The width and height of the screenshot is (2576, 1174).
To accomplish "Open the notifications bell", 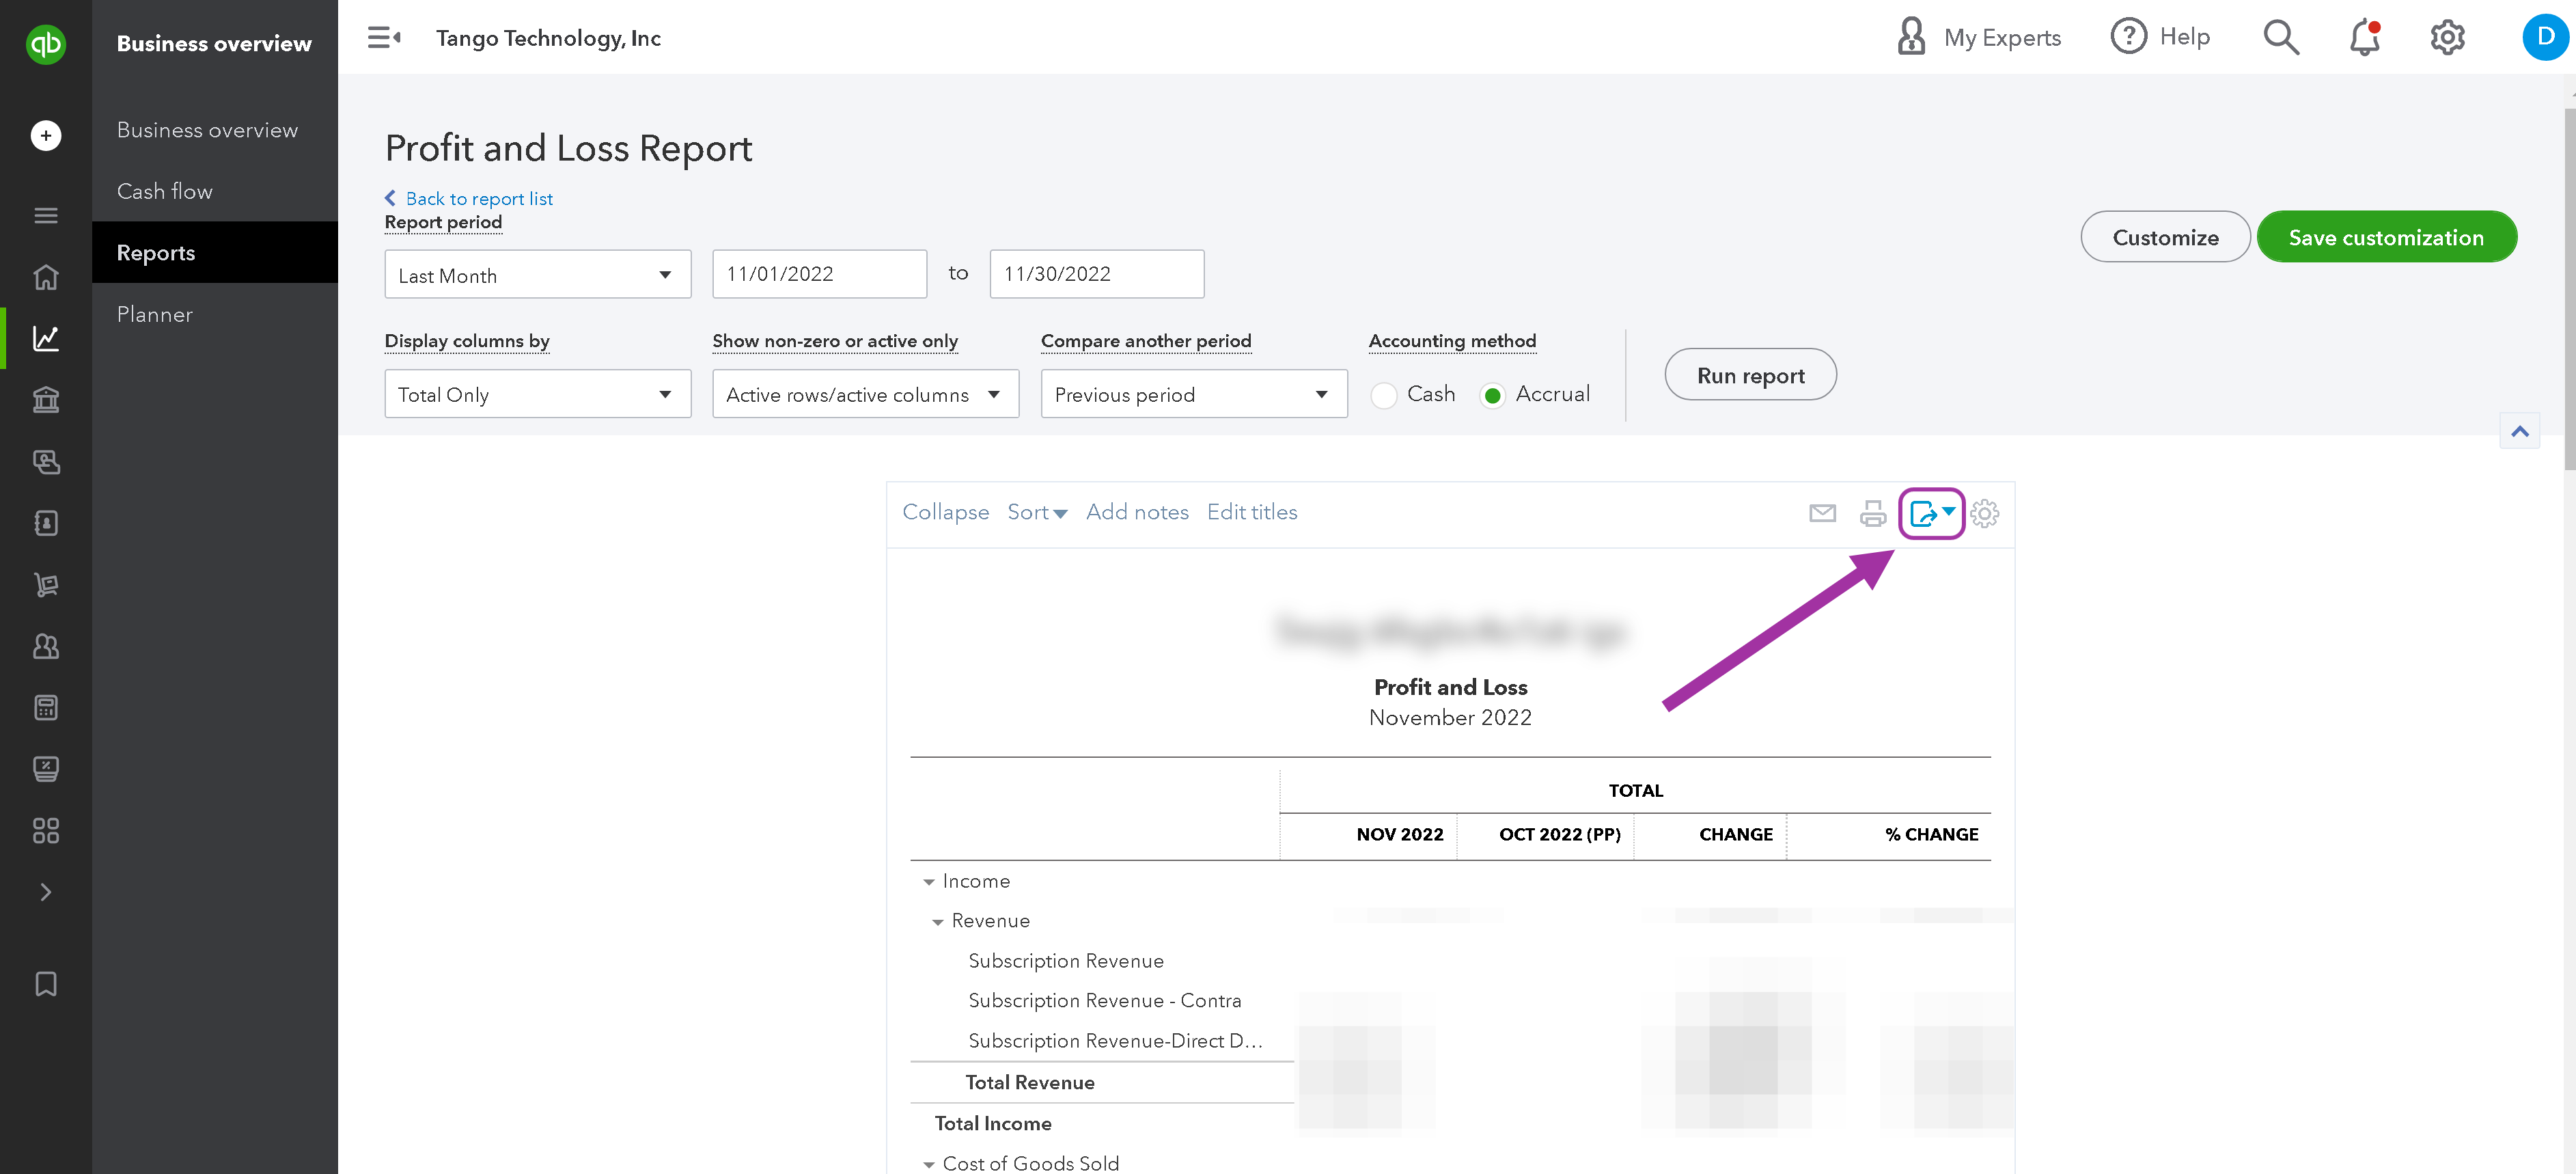I will tap(2365, 37).
